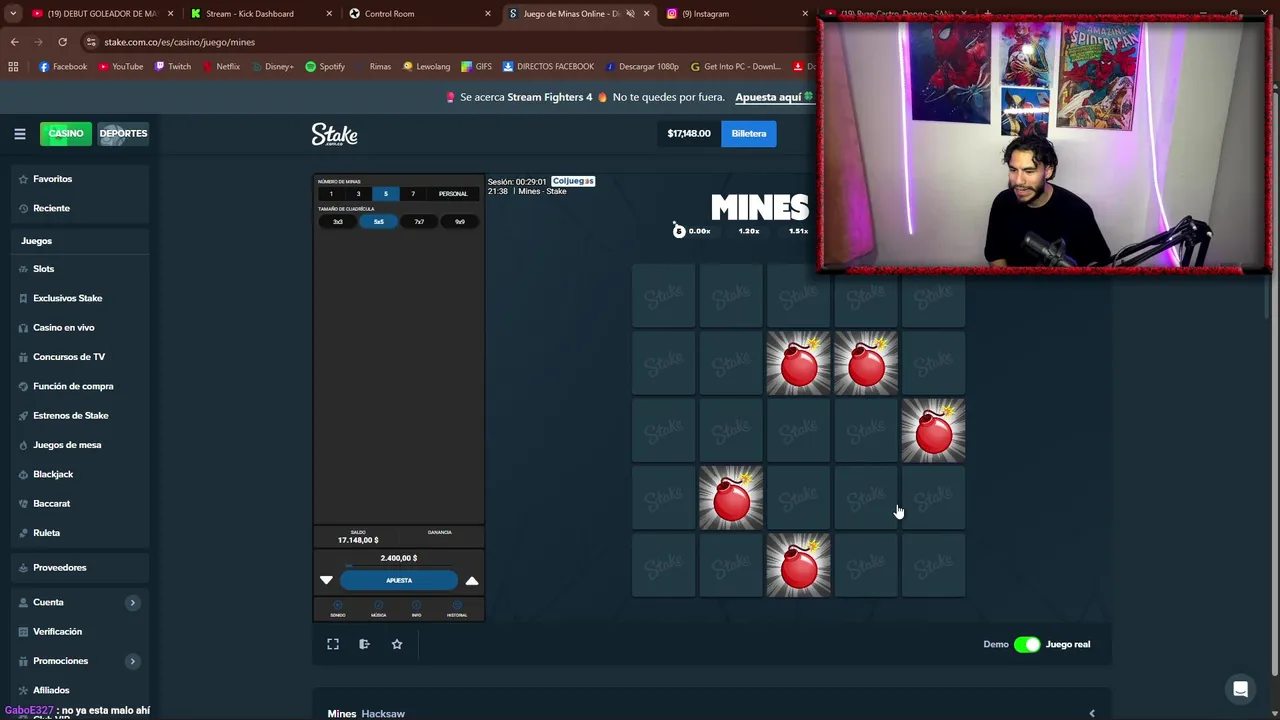
Task: Open the Hacksaw provider link
Action: click(x=383, y=714)
